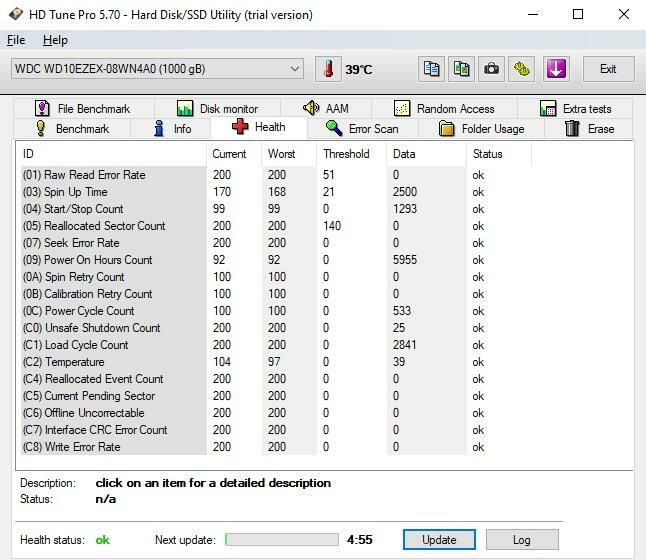Switch to the Benchmark tab
Image resolution: width=646 pixels, height=560 pixels.
coord(72,129)
